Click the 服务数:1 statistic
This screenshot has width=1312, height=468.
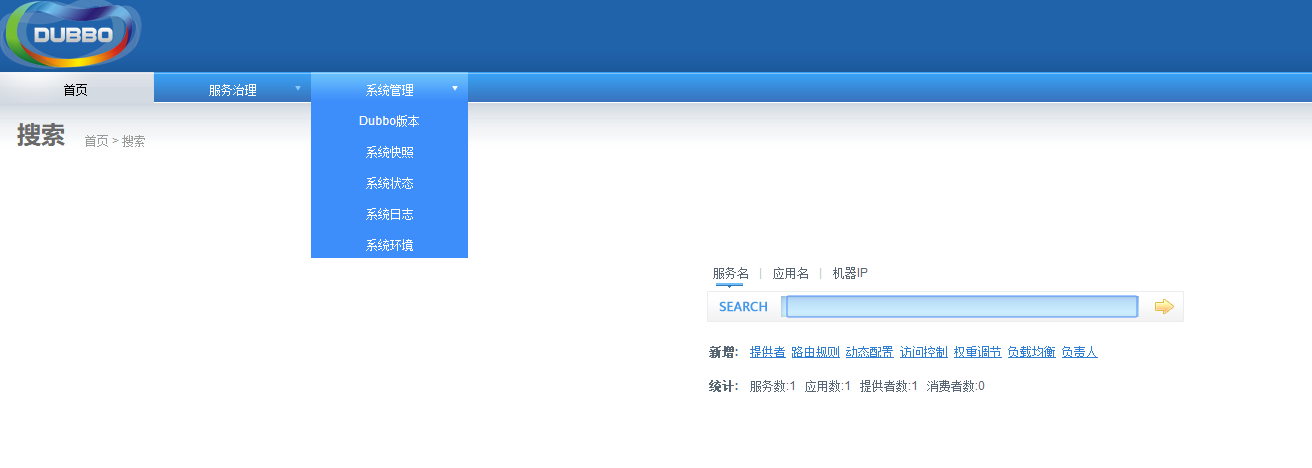[x=772, y=386]
